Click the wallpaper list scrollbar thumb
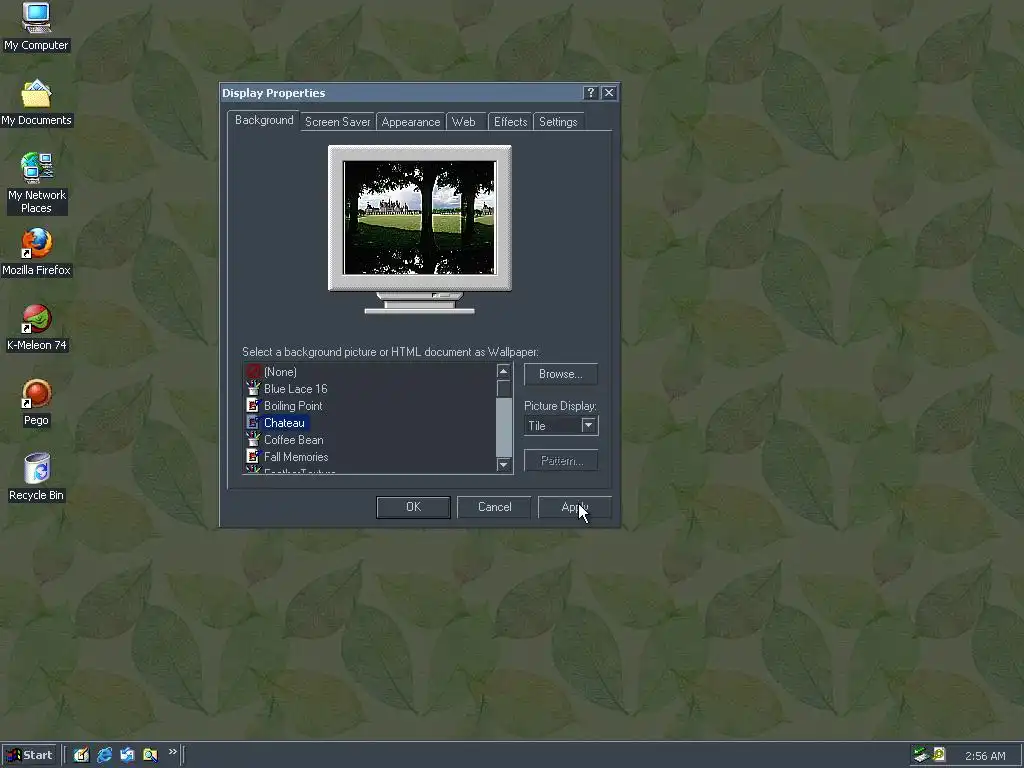This screenshot has width=1024, height=768. click(x=504, y=389)
